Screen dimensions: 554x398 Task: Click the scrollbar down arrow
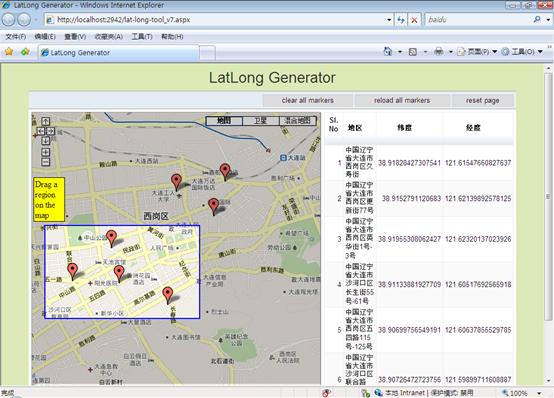click(x=548, y=381)
